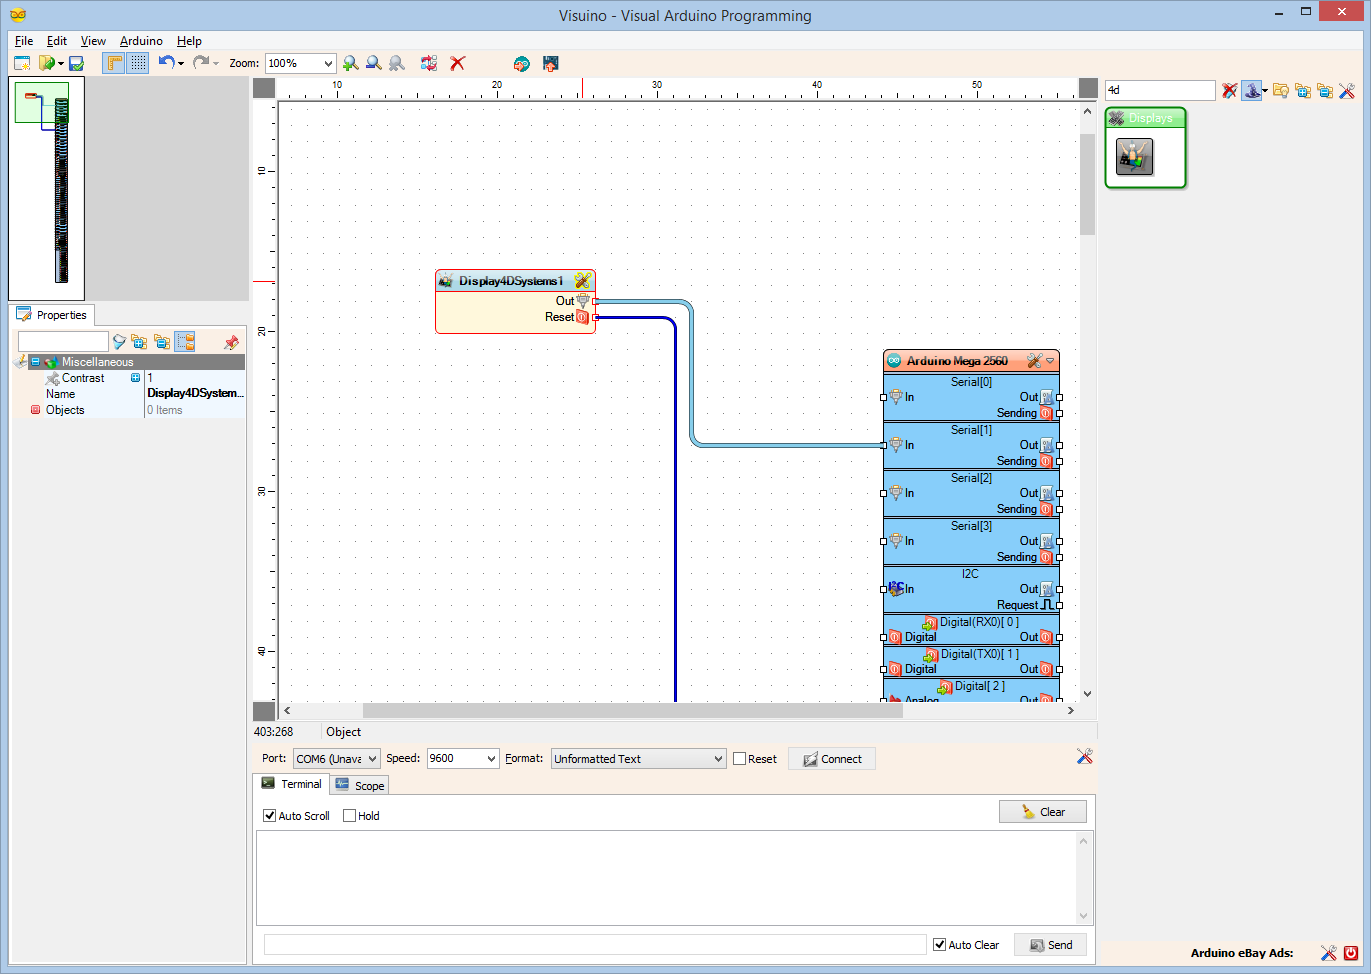
Task: Clear the component filter with the red X icon
Action: [1229, 90]
